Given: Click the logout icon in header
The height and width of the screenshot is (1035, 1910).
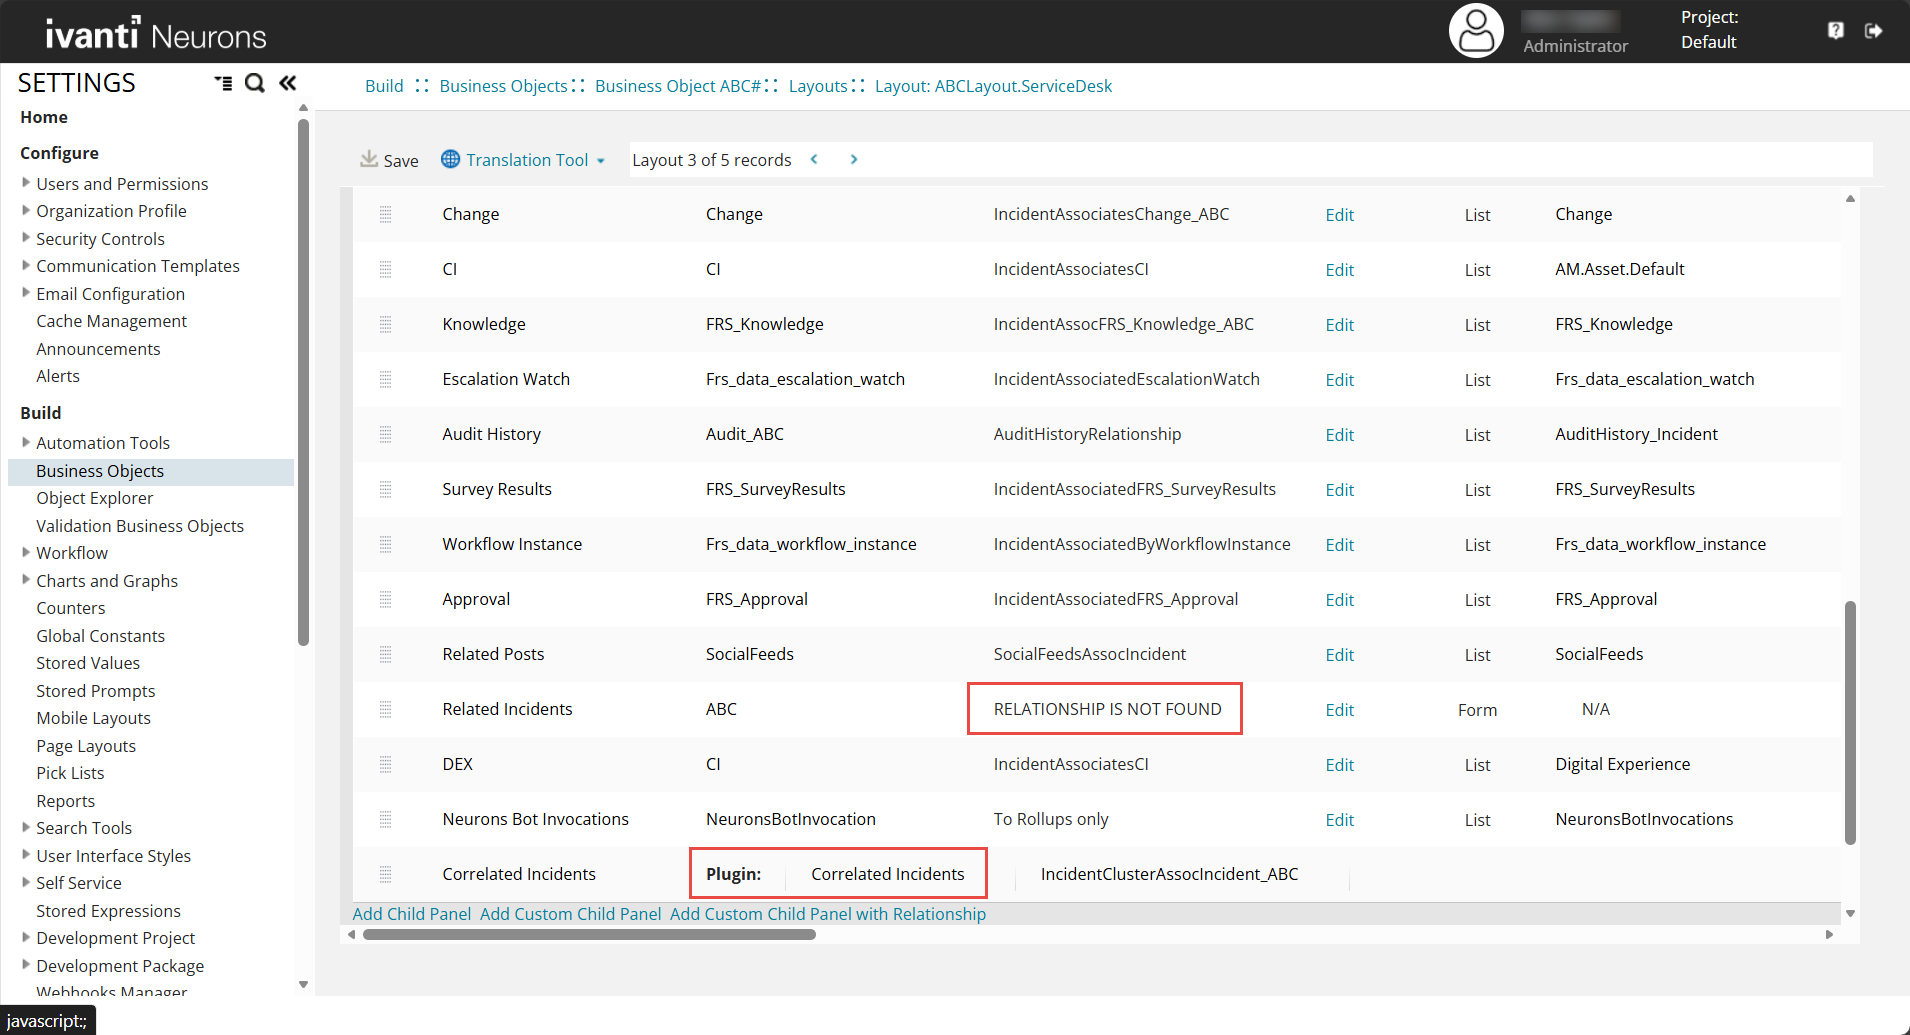Looking at the screenshot, I should pos(1873,31).
